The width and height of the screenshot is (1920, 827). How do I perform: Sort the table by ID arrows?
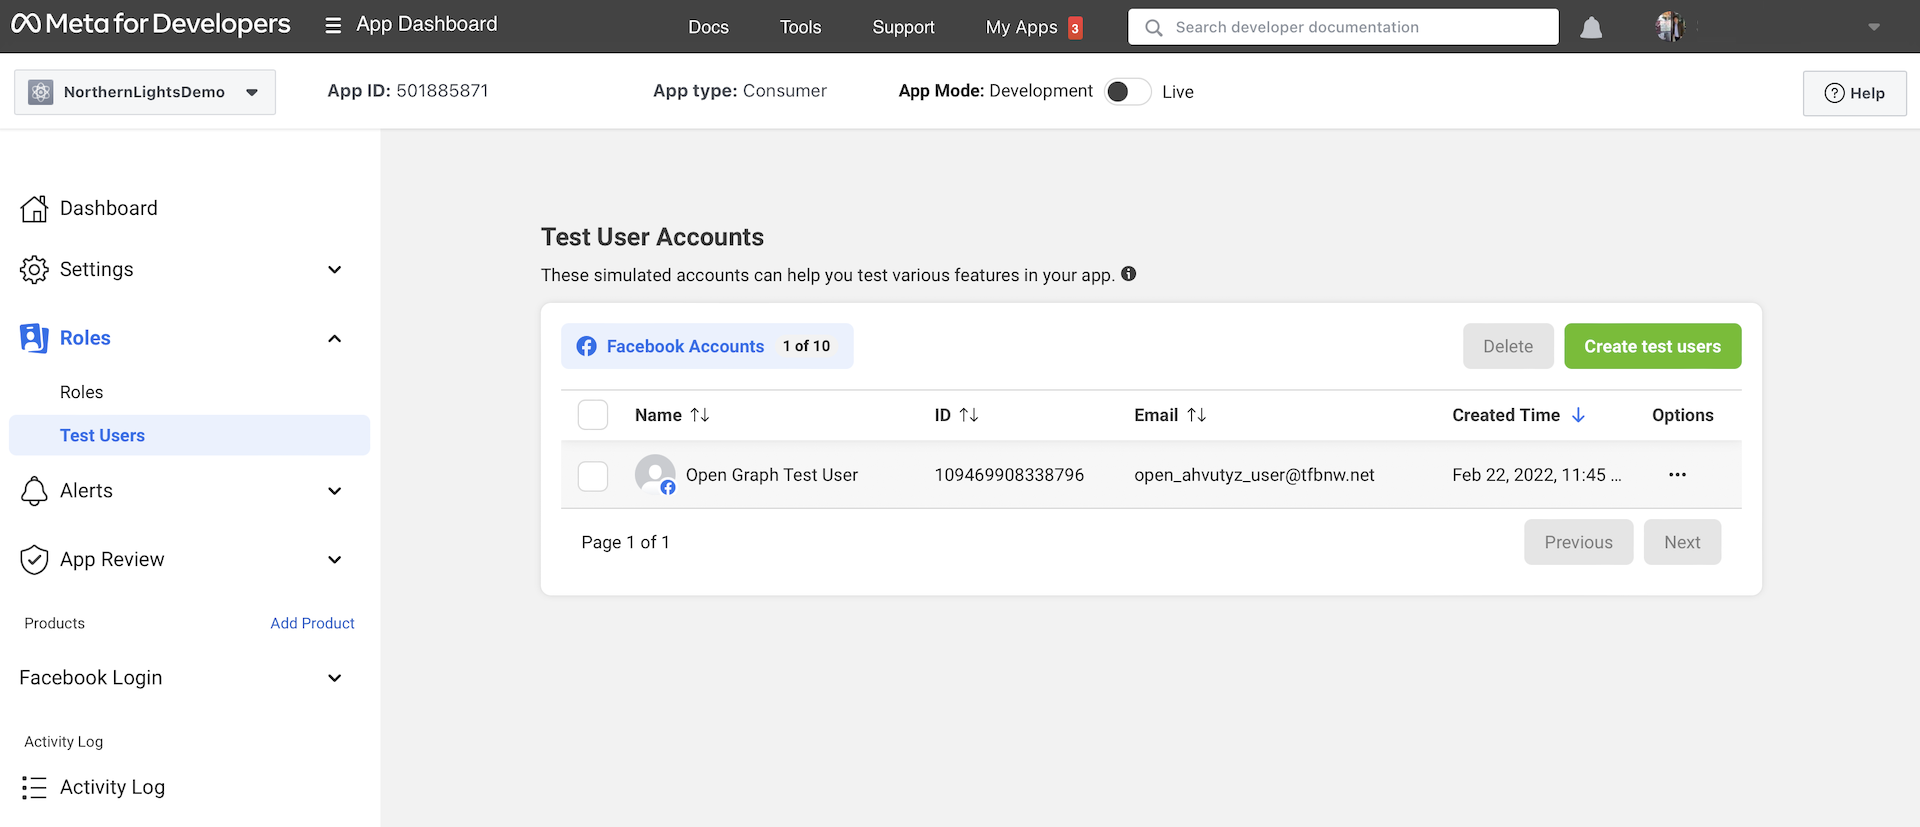pyautogui.click(x=969, y=415)
